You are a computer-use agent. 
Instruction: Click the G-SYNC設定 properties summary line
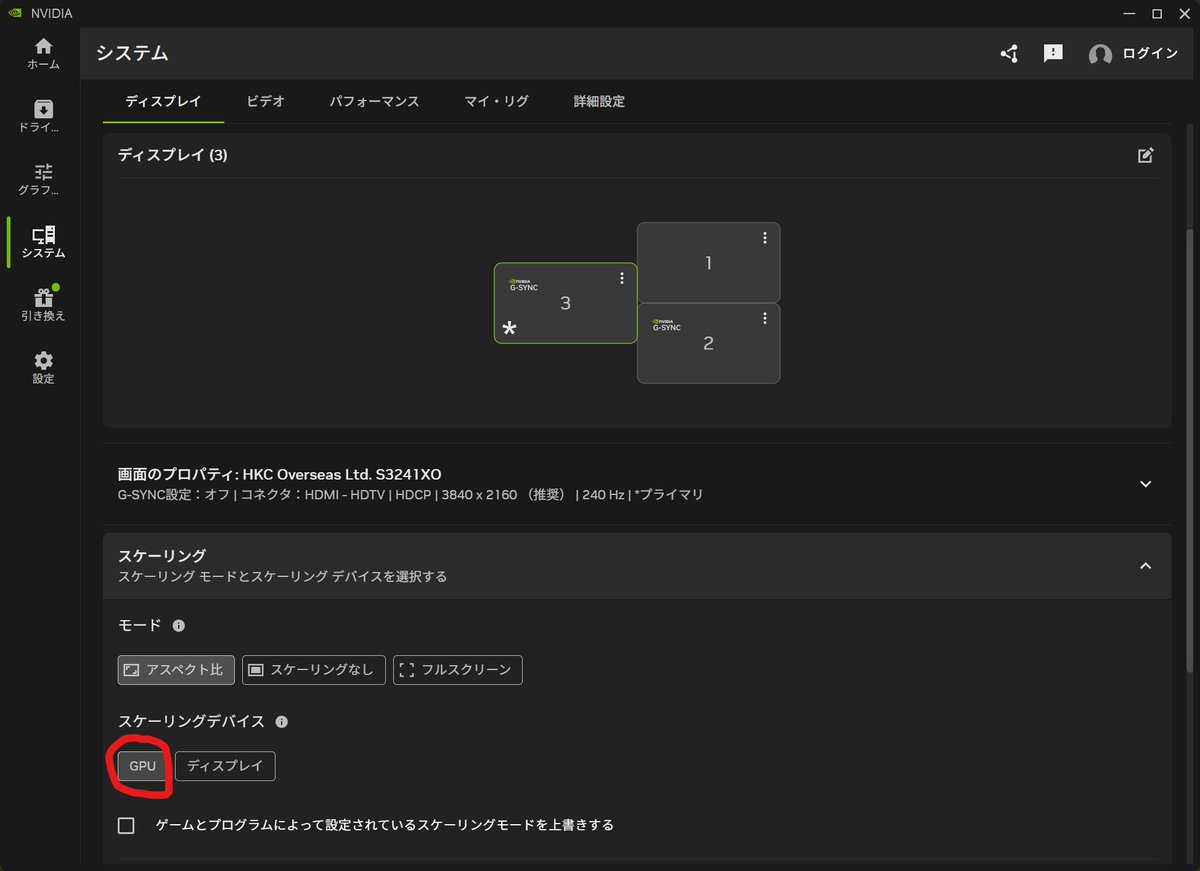click(x=410, y=495)
